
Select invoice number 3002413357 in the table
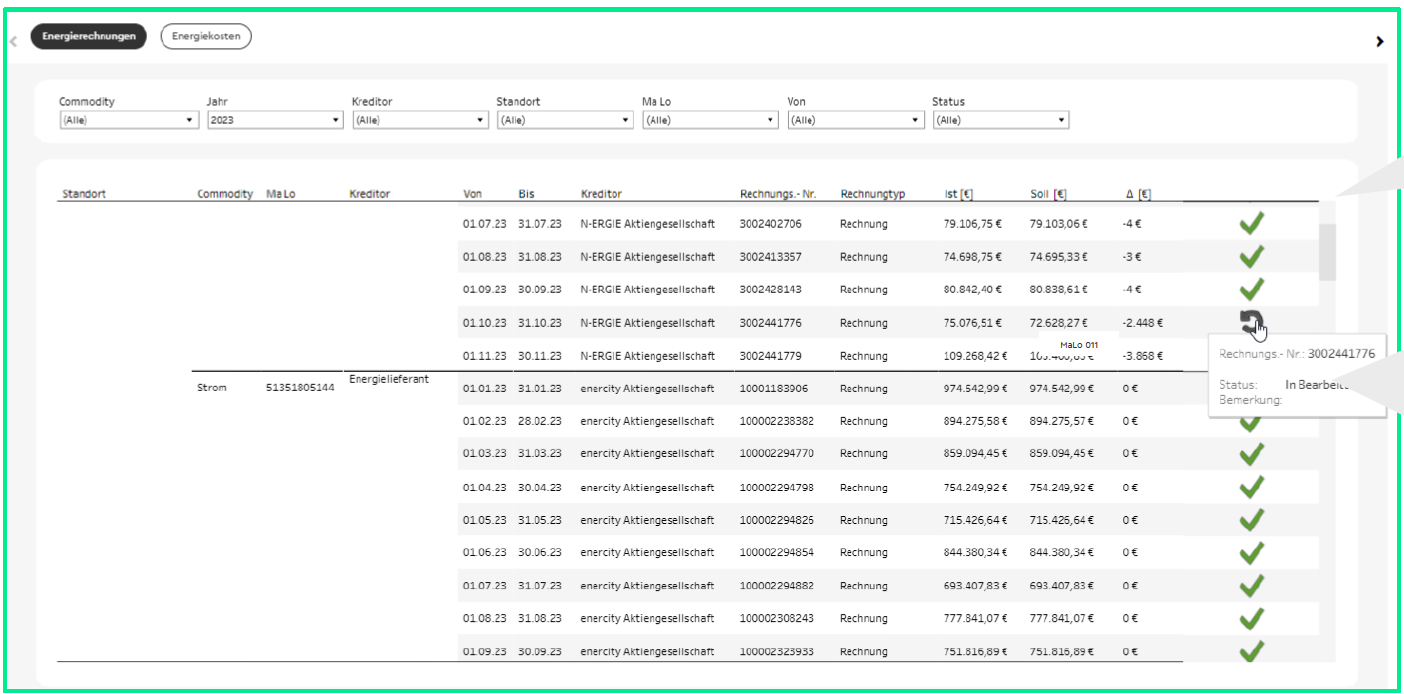770,257
